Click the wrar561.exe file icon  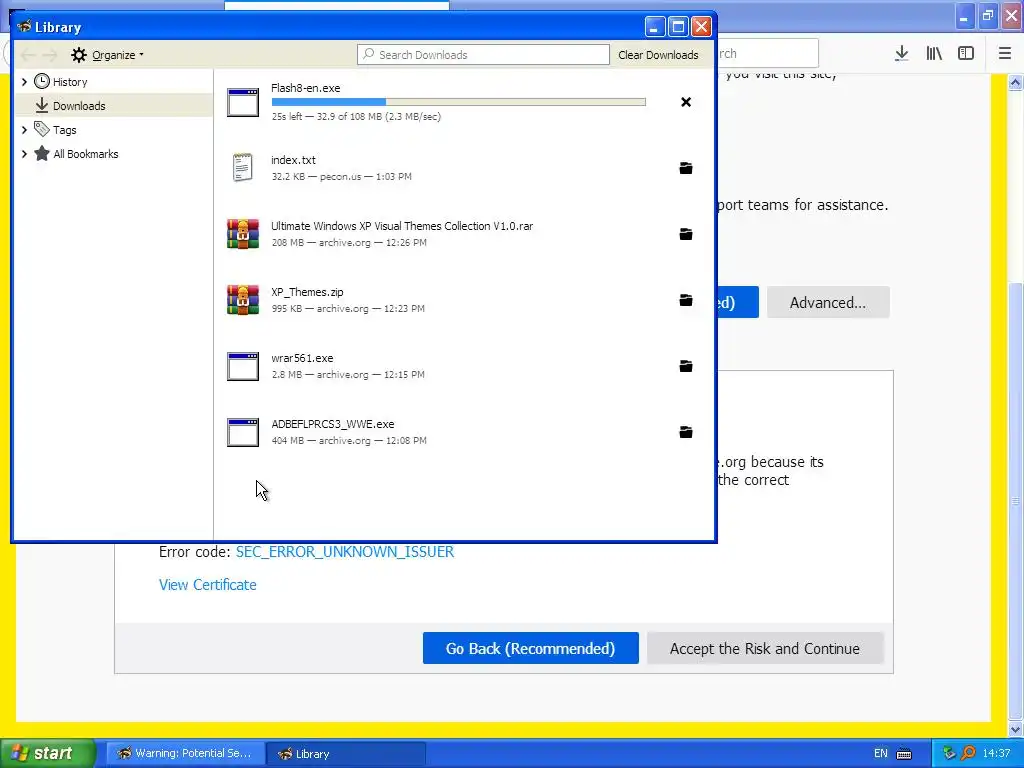click(243, 366)
